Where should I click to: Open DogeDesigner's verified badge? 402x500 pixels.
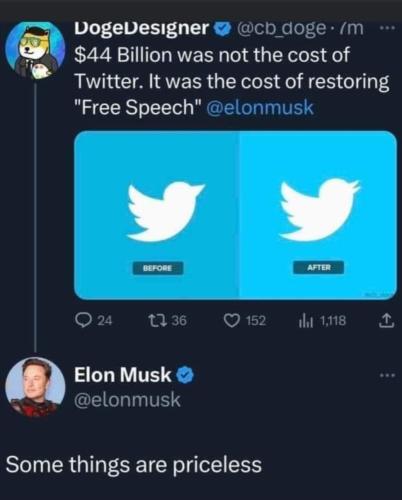[x=223, y=29]
